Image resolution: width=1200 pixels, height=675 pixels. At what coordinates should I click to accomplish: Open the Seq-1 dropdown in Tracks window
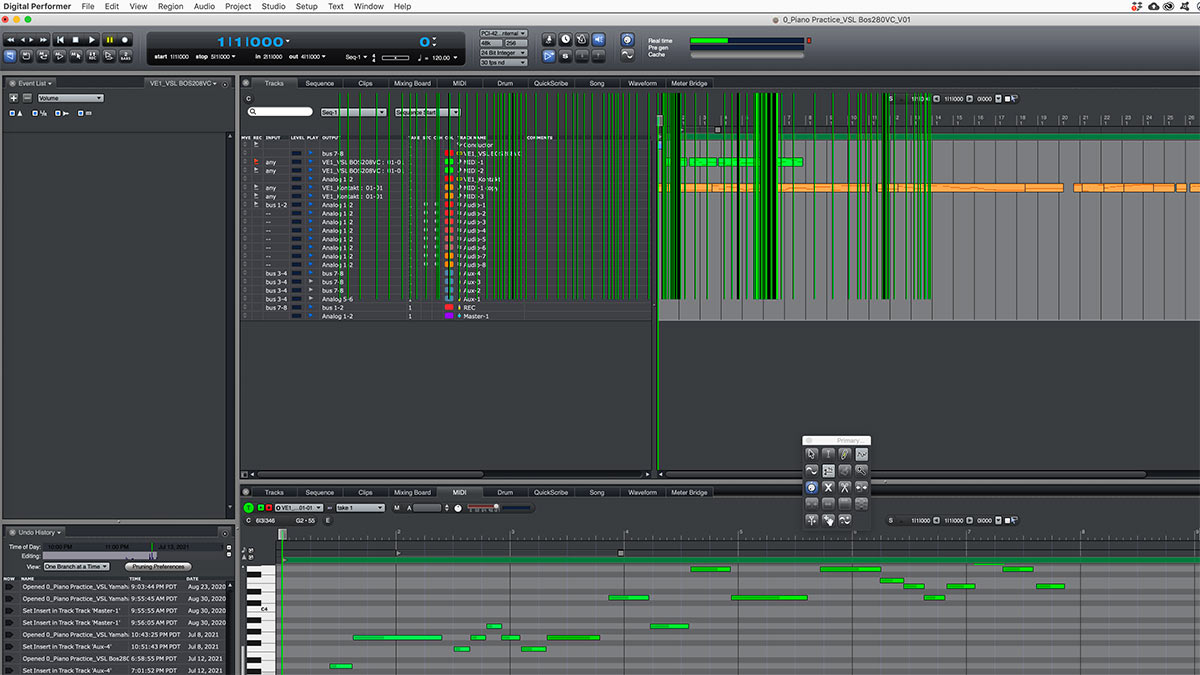click(x=354, y=112)
